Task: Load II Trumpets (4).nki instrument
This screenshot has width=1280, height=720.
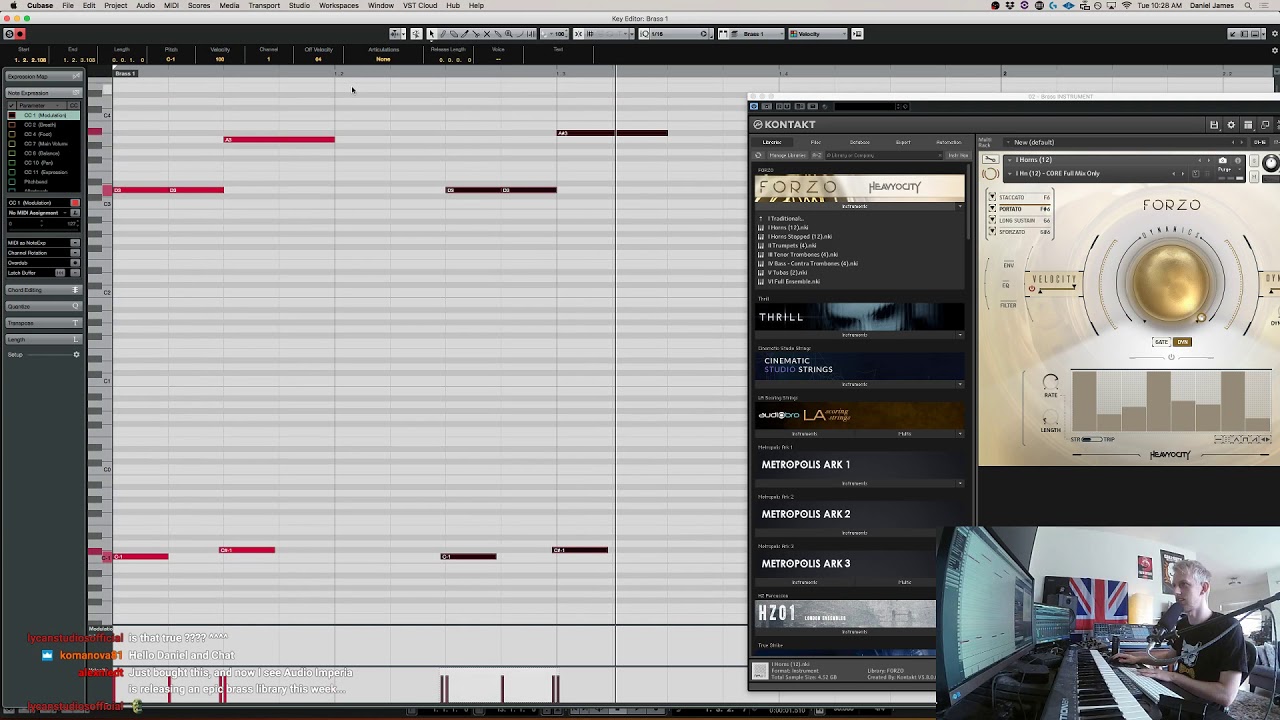Action: [x=792, y=245]
